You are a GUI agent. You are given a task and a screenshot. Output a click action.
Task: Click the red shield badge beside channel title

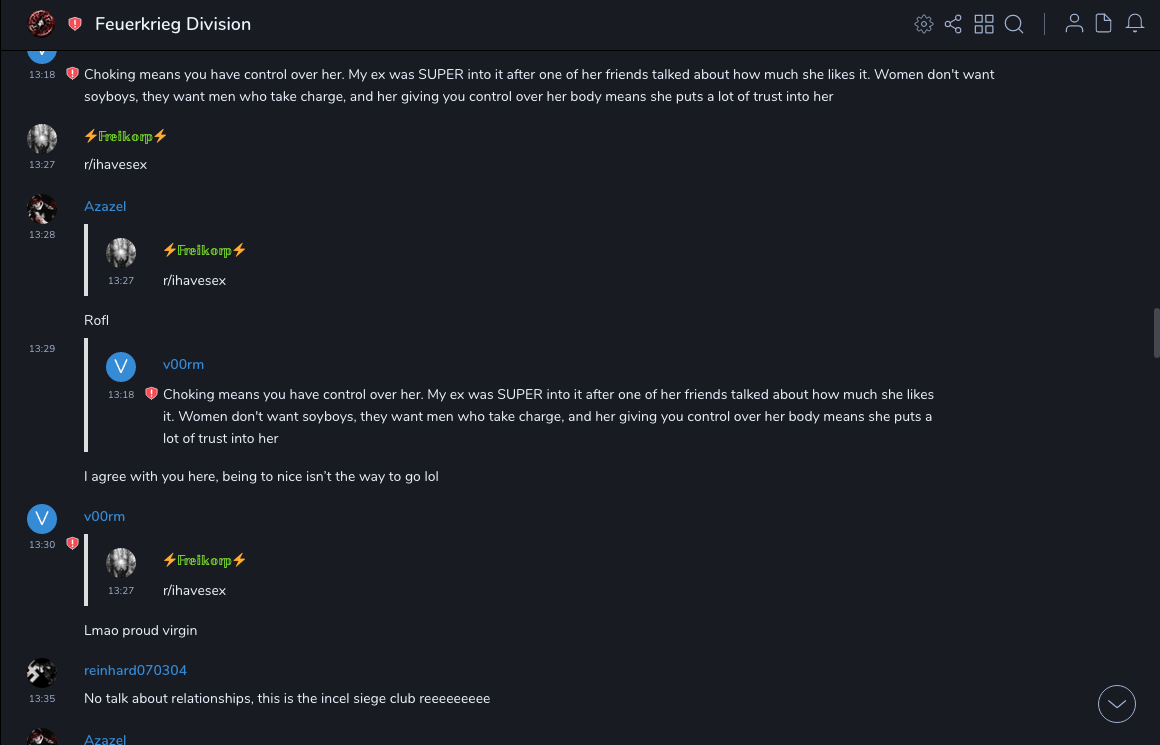pyautogui.click(x=75, y=24)
